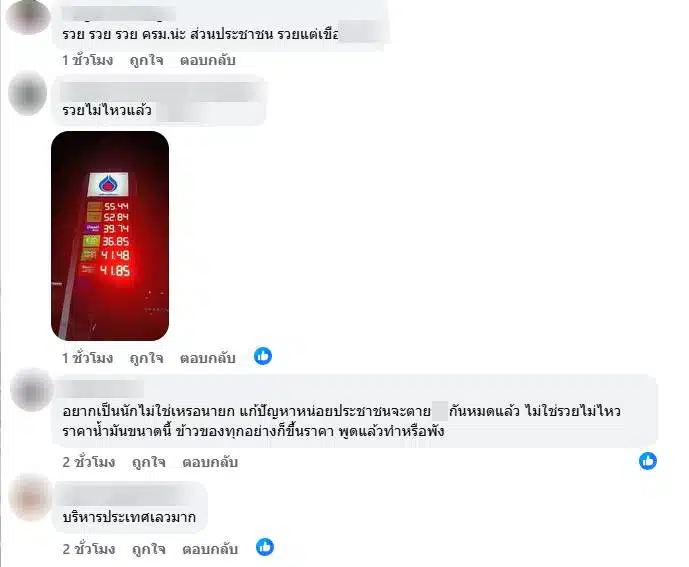Image resolution: width=689 pixels, height=567 pixels.
Task: Click ตอบกลับ under the บริหารประเทศเลวมาก comment
Action: 210,549
